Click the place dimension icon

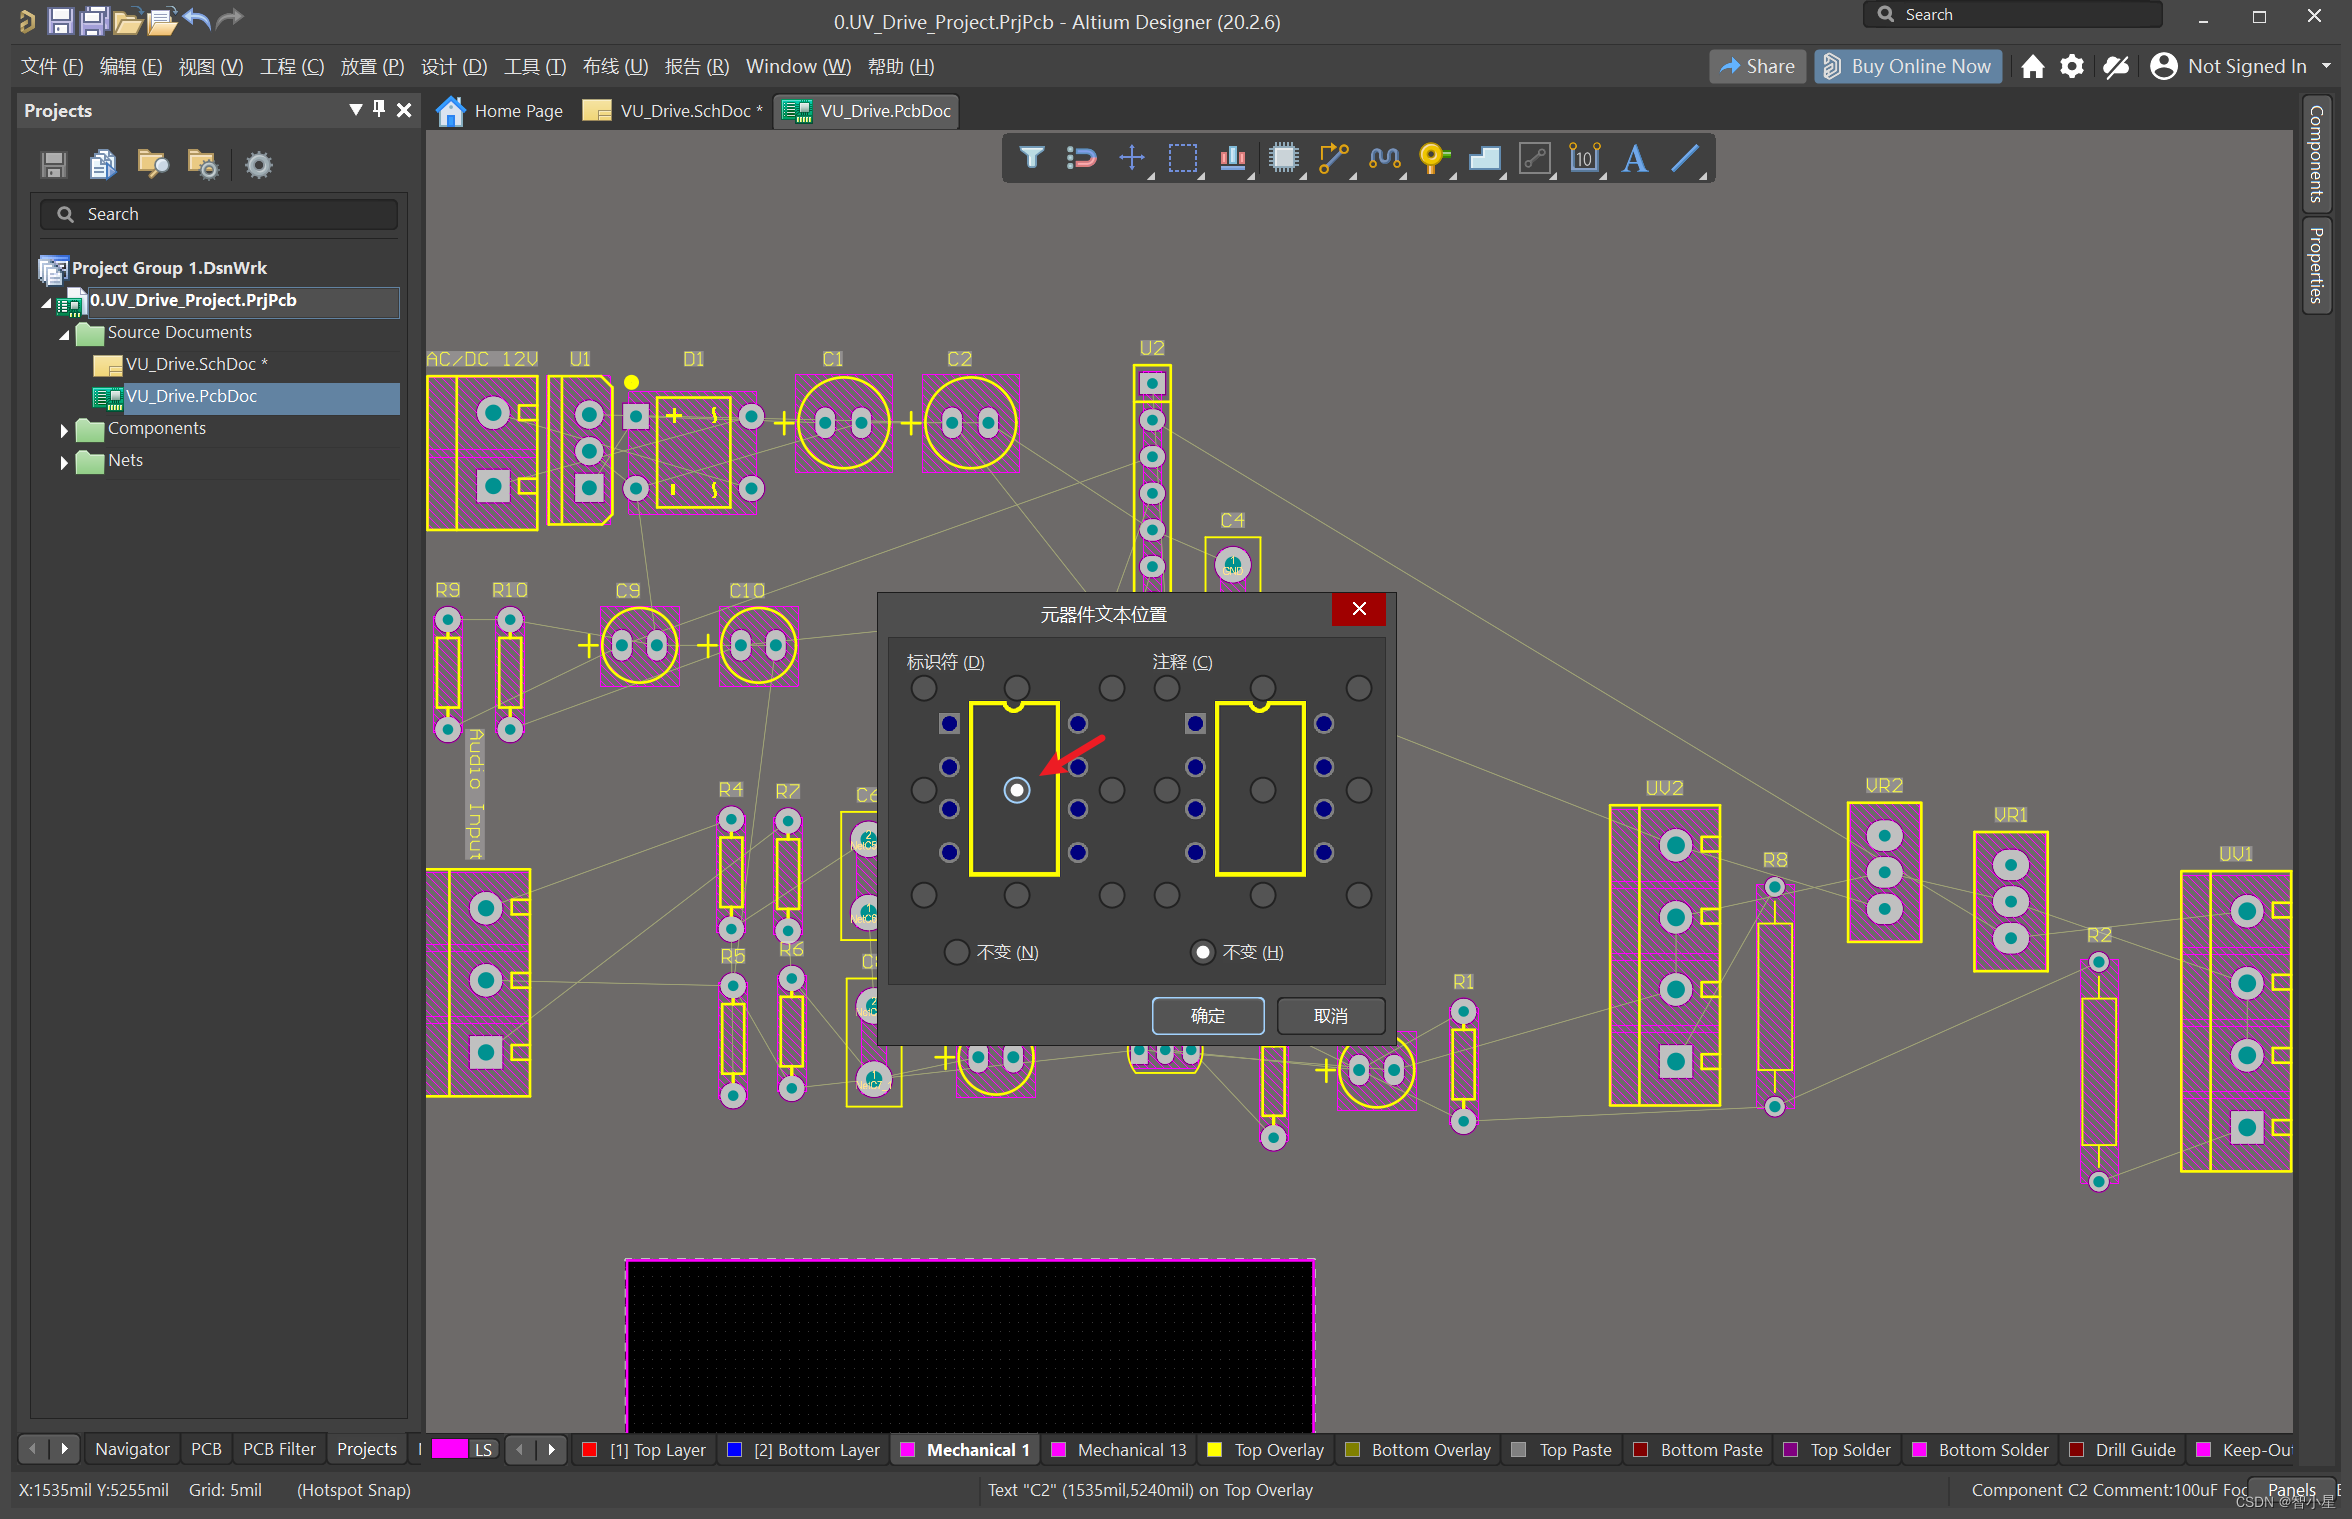pos(1584,158)
